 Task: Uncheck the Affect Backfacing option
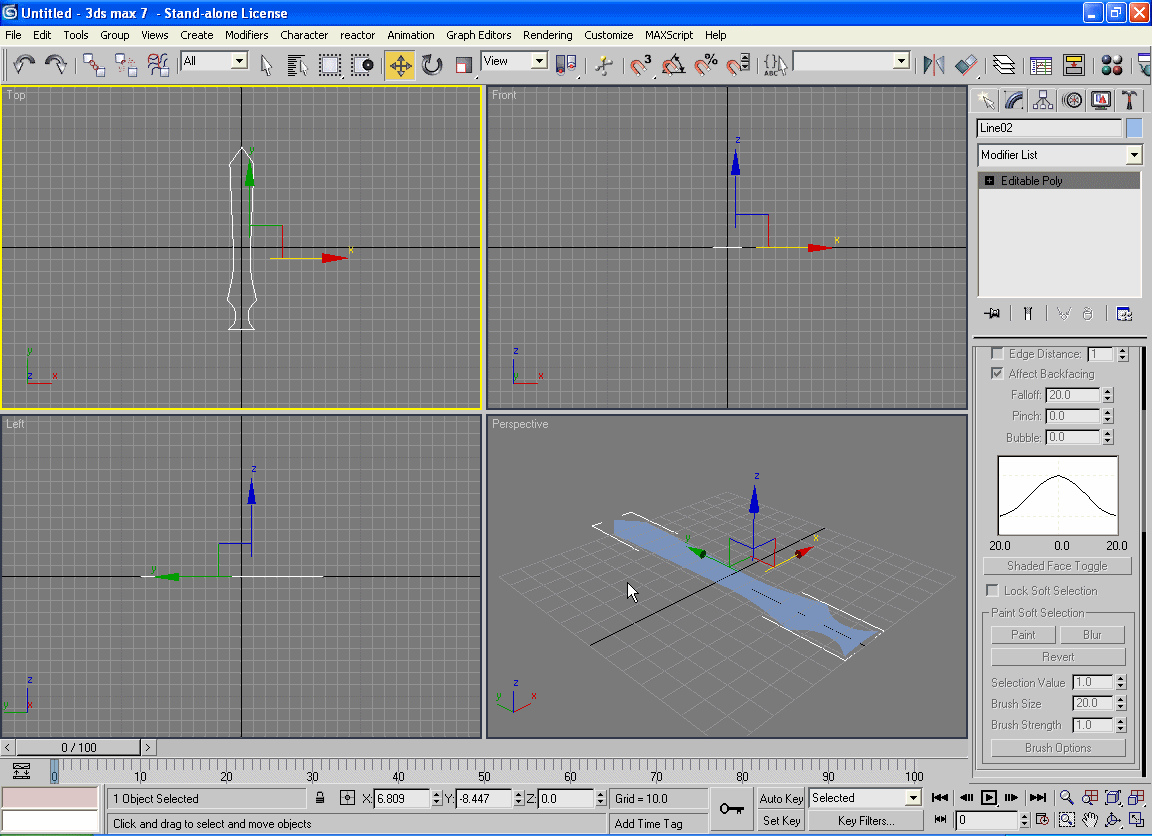pyautogui.click(x=997, y=374)
